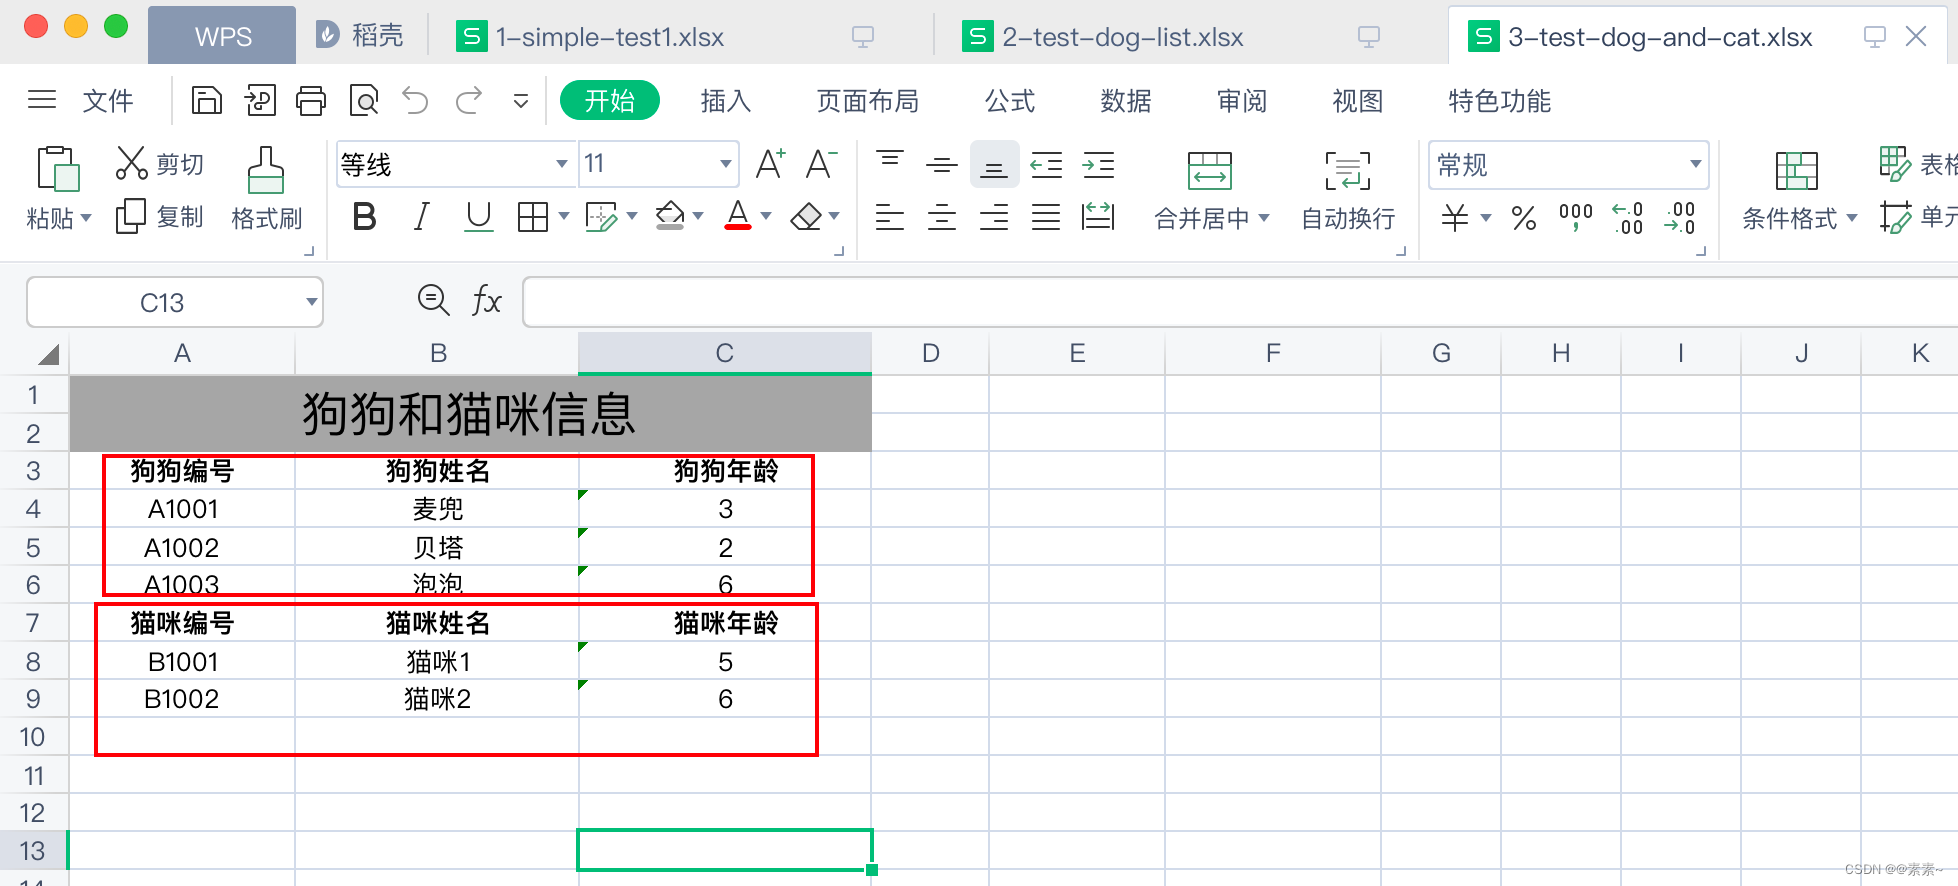Image resolution: width=1958 pixels, height=886 pixels.
Task: Toggle Bold formatting
Action: 365,216
